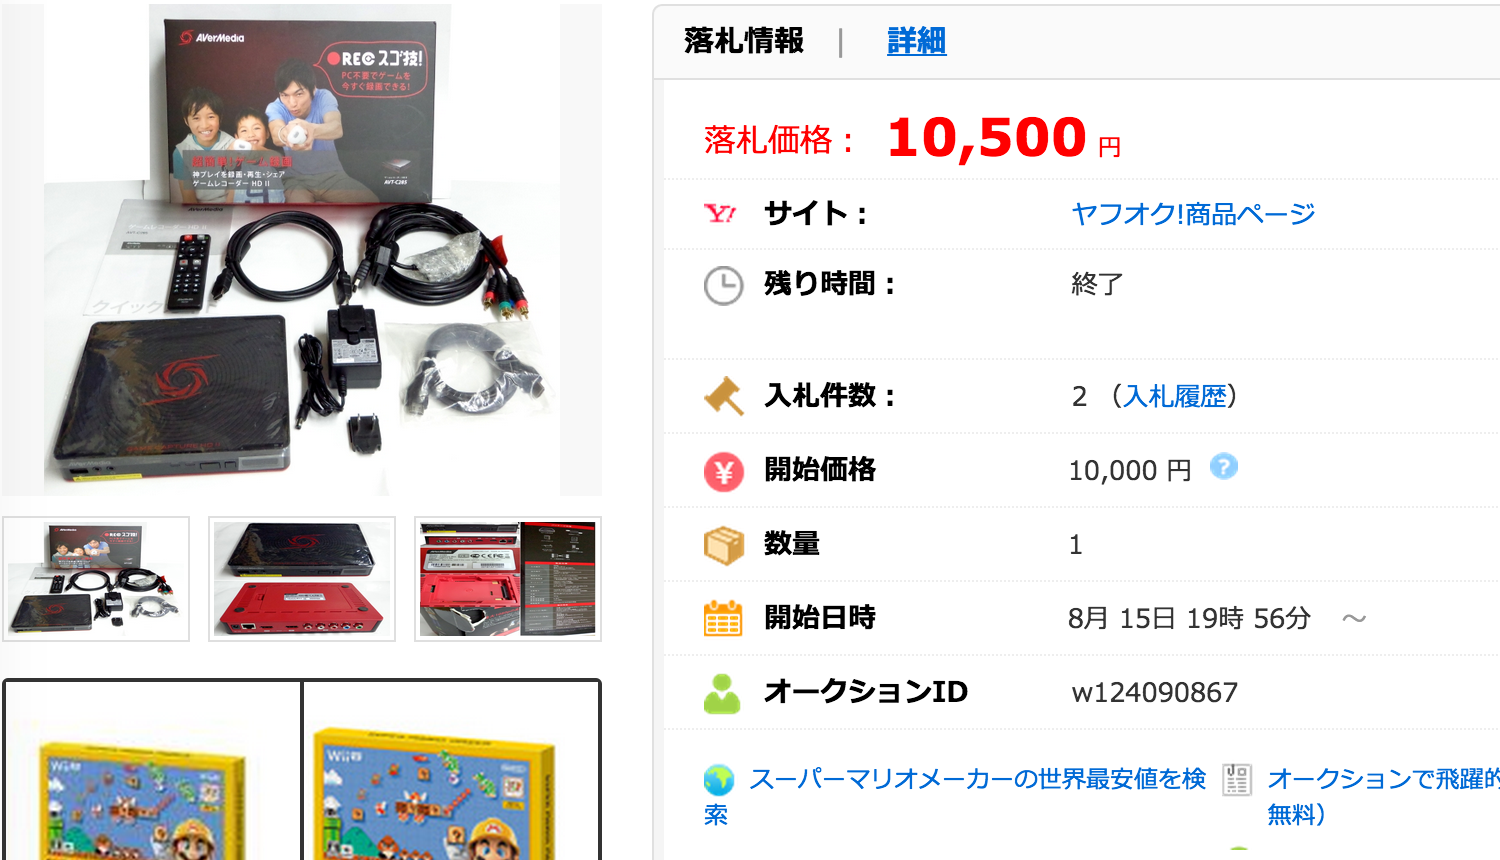Click the calendar icon for start date
The height and width of the screenshot is (860, 1500).
723,619
